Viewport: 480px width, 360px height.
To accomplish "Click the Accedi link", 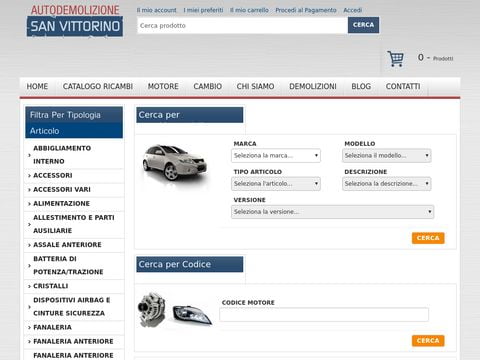I will coord(353,10).
